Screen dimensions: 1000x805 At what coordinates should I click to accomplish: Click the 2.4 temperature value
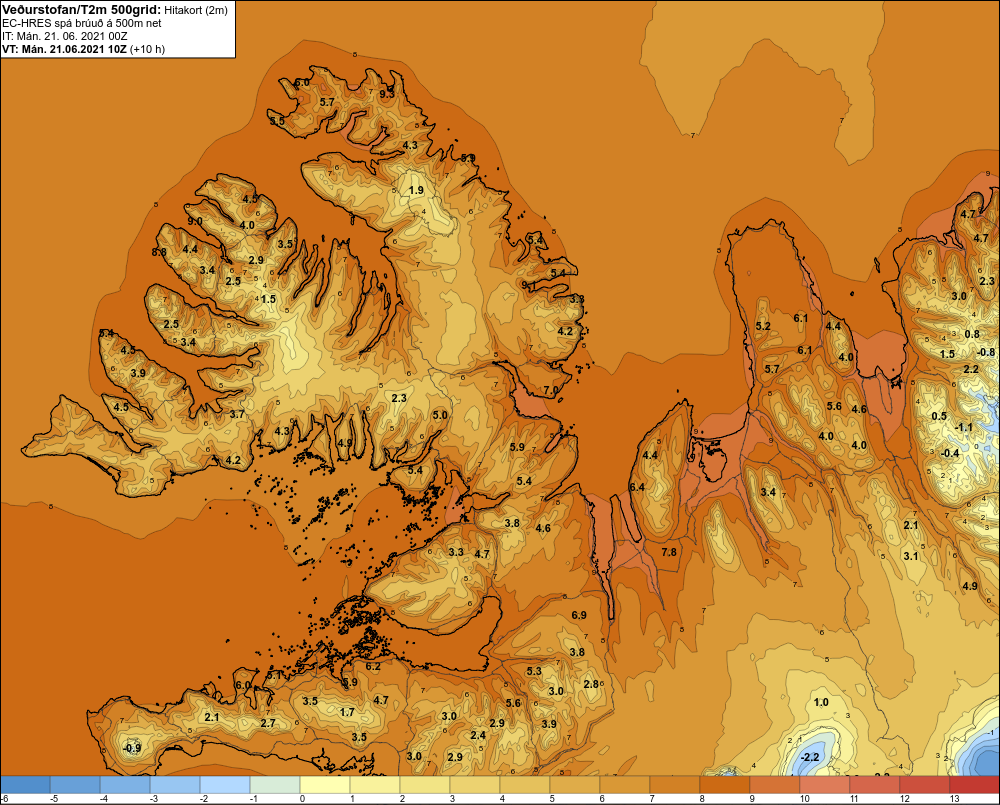(x=478, y=735)
